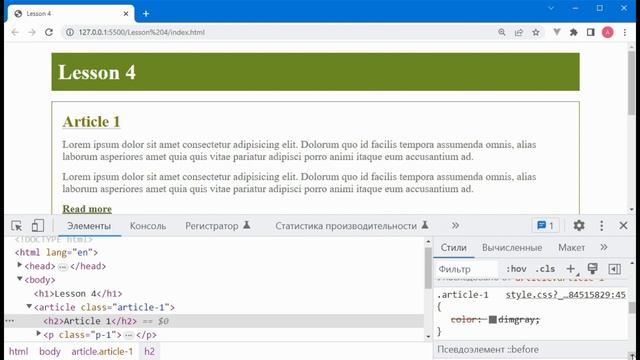Screen dimensions: 640x360
Task: Open the dimgray color swatch picker
Action: [493, 319]
